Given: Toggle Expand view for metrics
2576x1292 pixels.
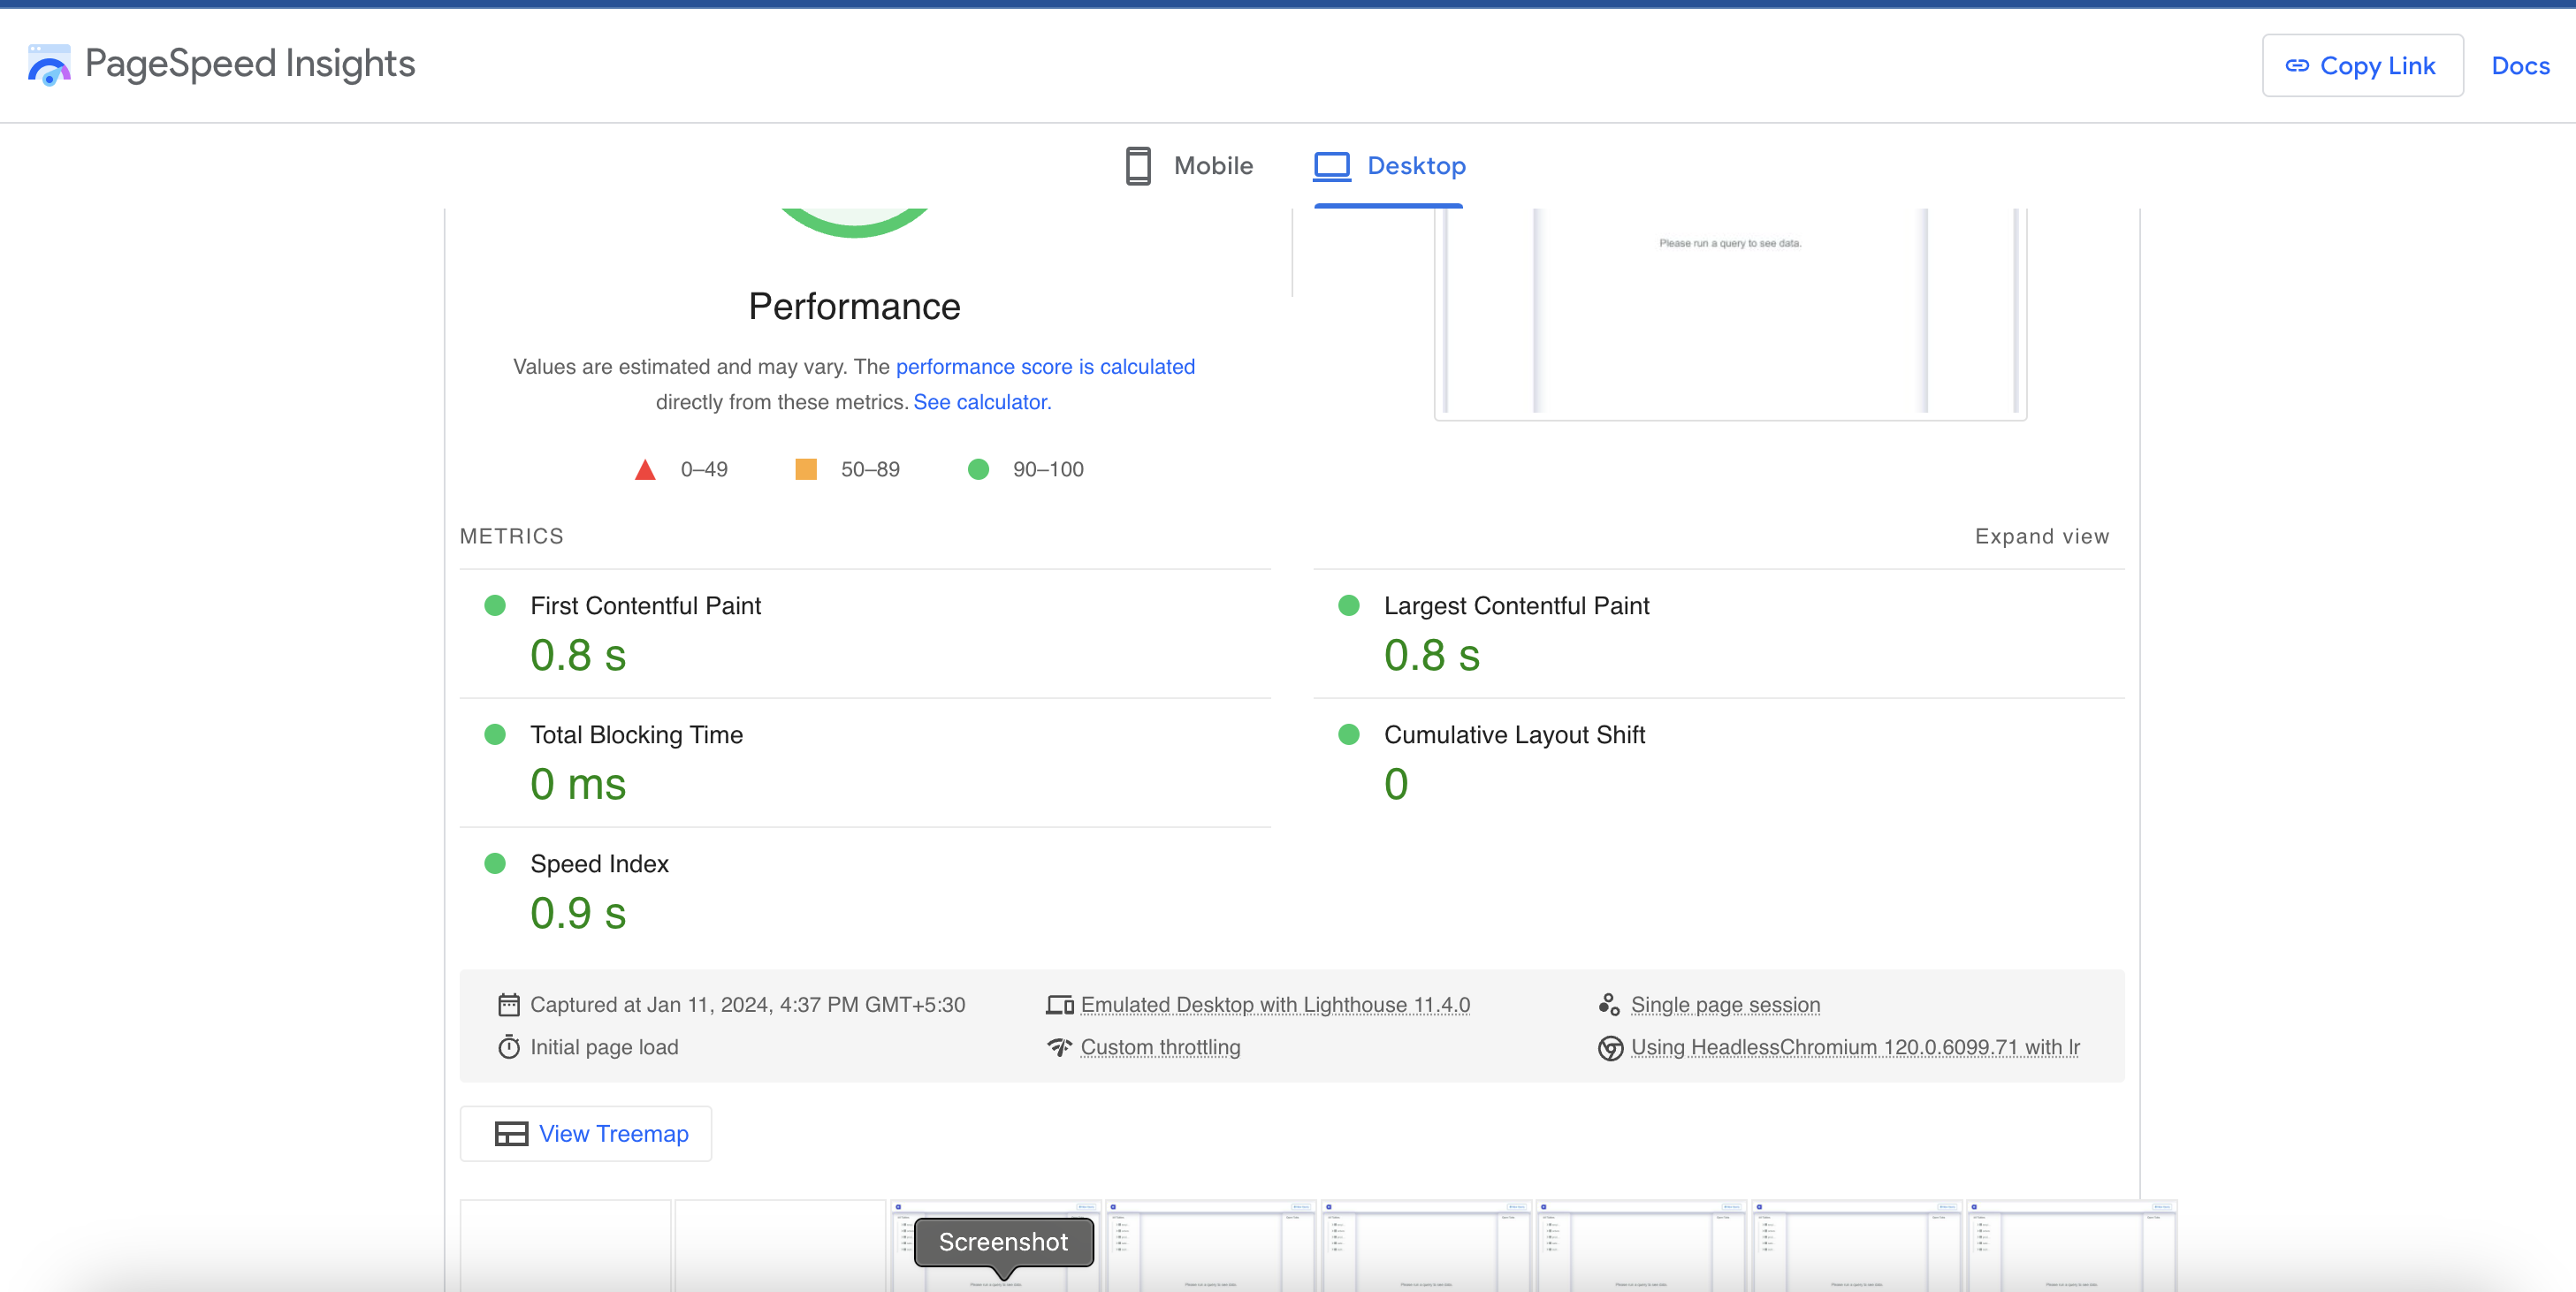Looking at the screenshot, I should pyautogui.click(x=2041, y=536).
